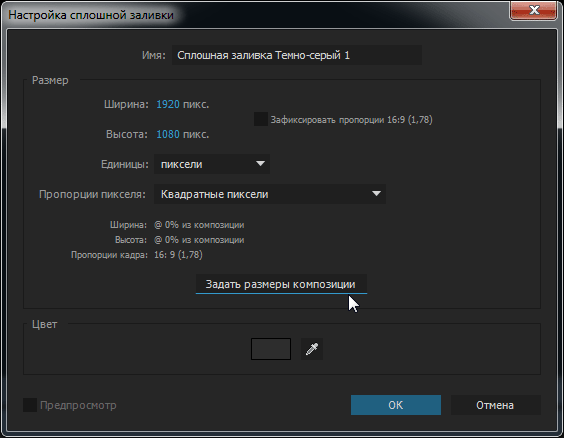Select the 1920 width value
Viewport: 564px width, 438px height.
168,104
